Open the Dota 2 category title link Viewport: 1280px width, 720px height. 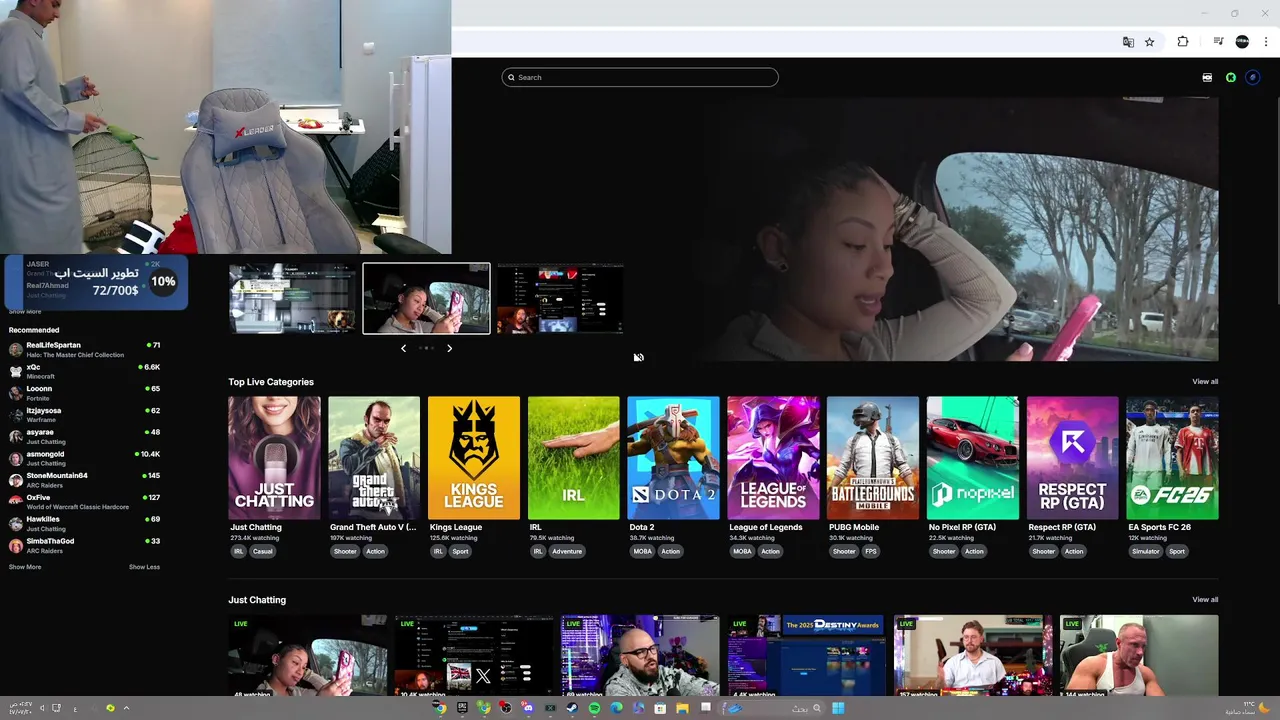[642, 527]
